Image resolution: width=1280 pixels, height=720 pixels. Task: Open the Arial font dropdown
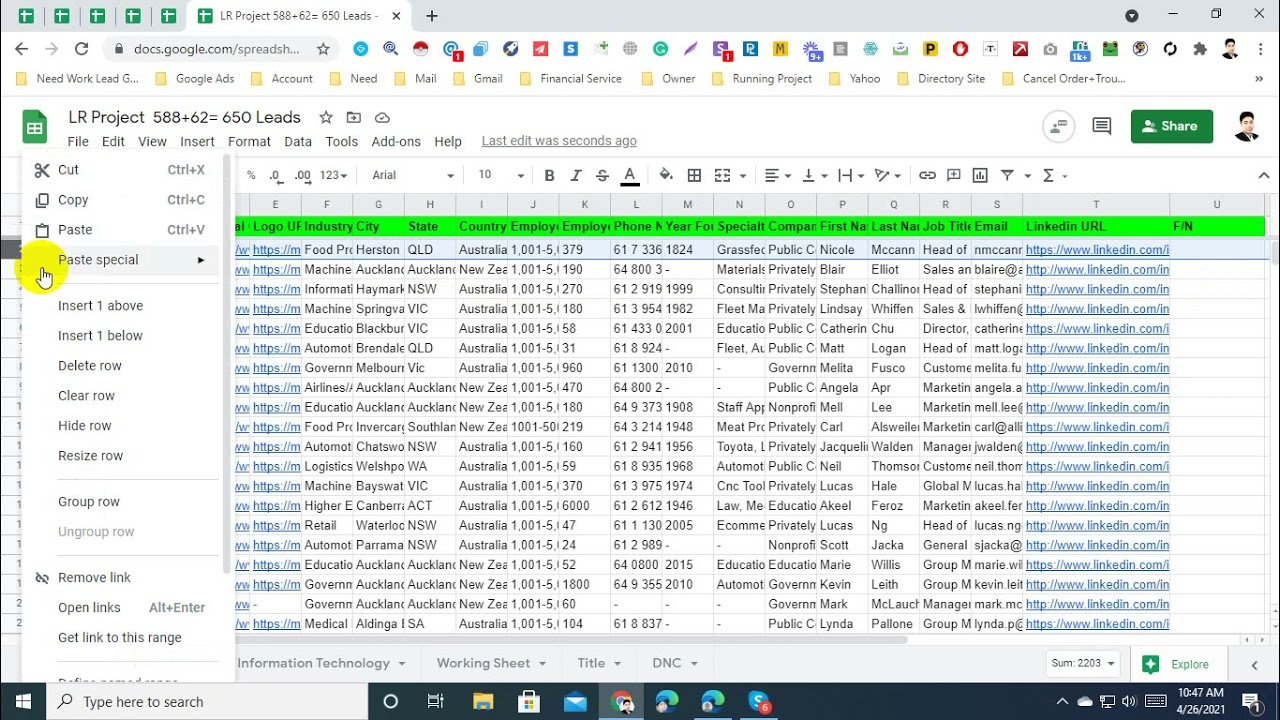412,175
